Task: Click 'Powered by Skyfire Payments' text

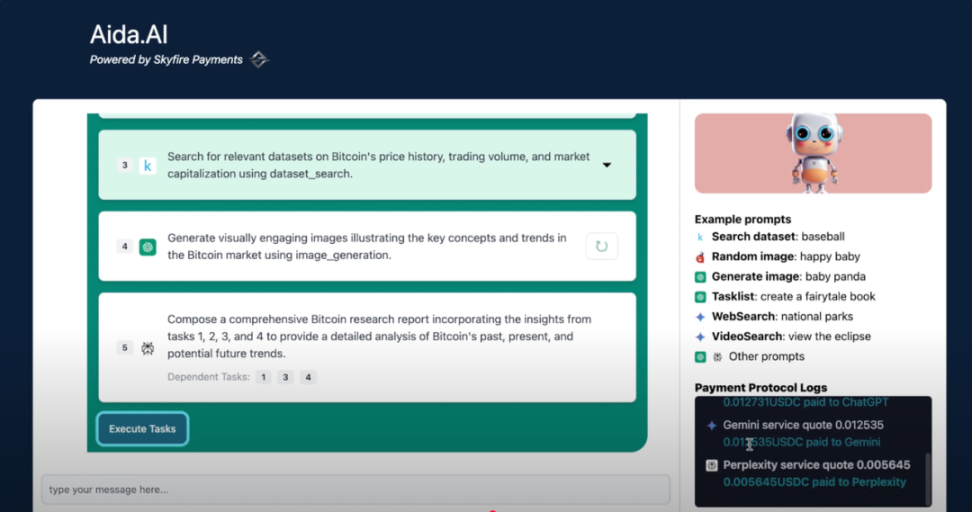Action: [x=166, y=60]
